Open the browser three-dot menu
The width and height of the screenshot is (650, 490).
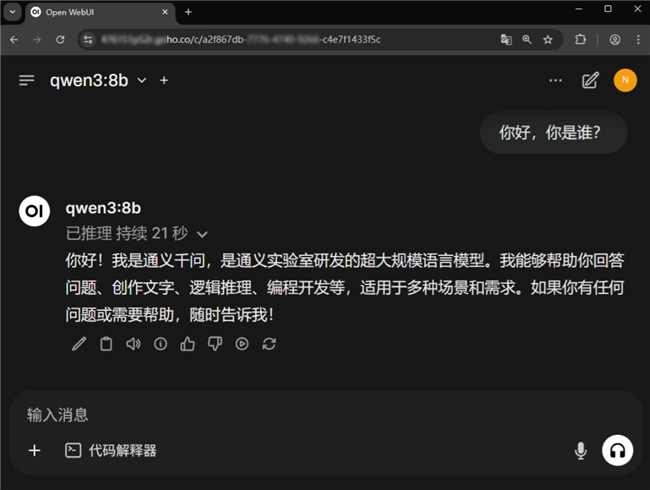(638, 40)
